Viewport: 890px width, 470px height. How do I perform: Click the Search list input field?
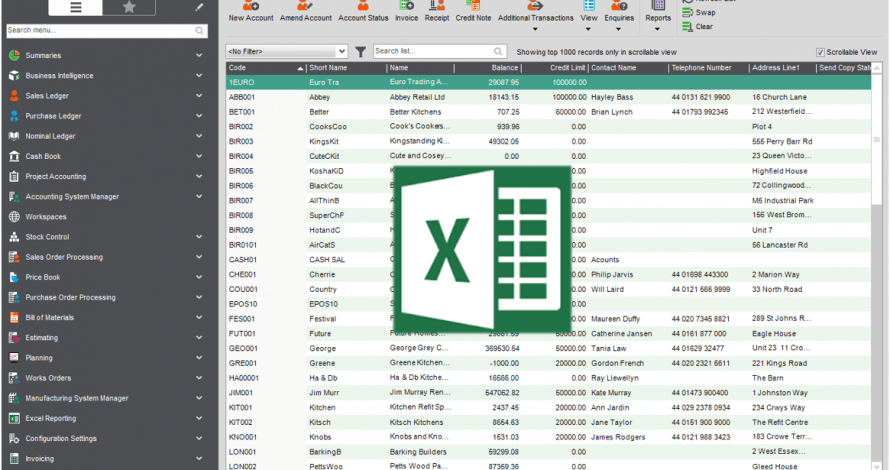click(439, 51)
